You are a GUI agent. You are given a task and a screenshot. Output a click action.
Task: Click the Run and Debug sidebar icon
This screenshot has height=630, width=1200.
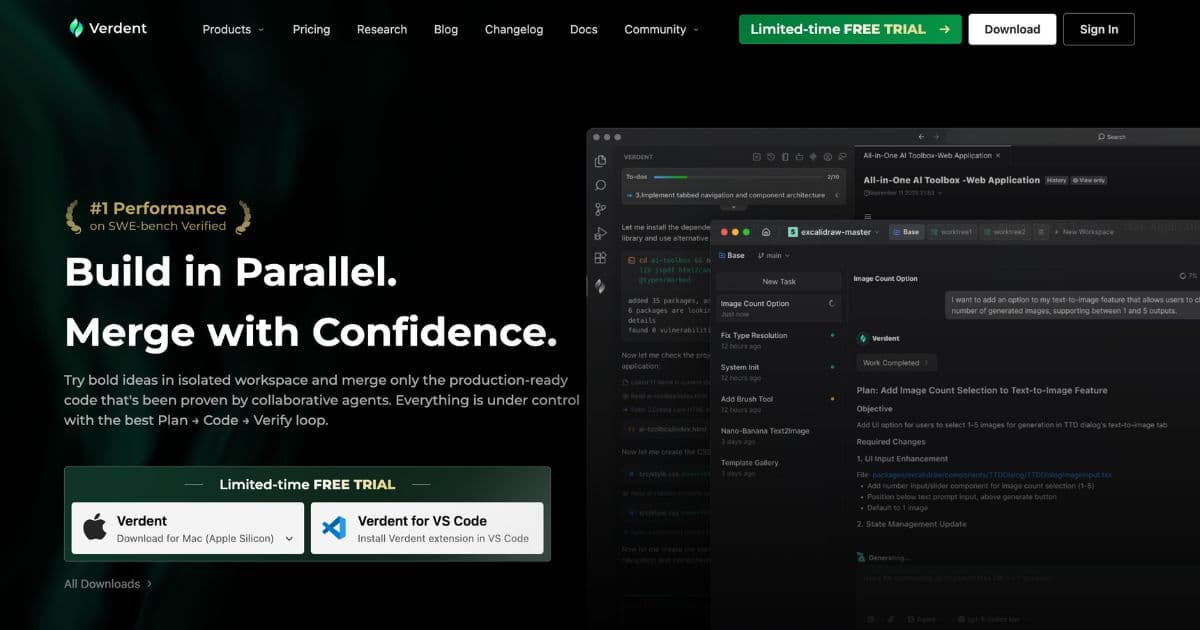(600, 233)
